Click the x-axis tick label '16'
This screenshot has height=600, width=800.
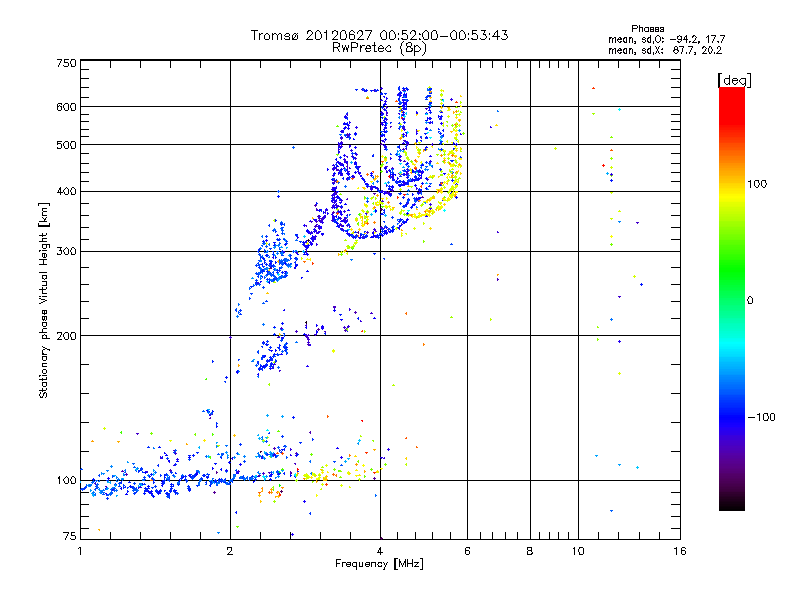pyautogui.click(x=680, y=551)
